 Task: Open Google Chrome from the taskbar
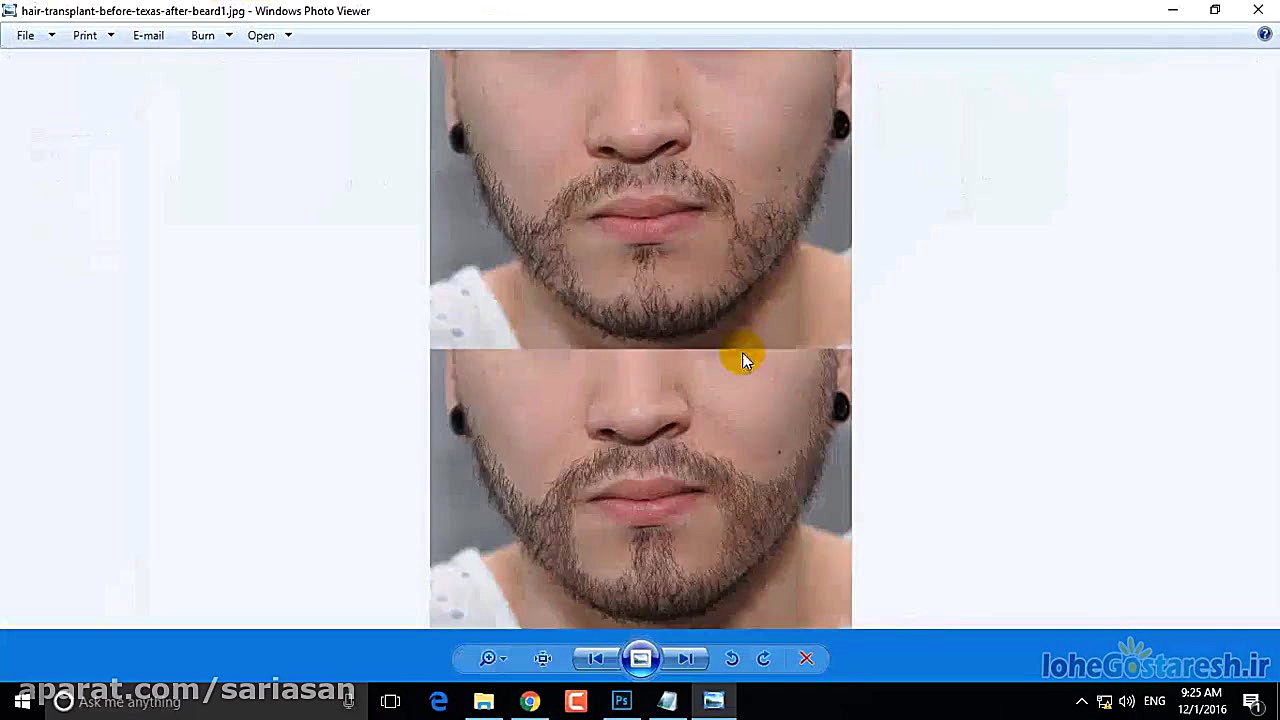529,701
